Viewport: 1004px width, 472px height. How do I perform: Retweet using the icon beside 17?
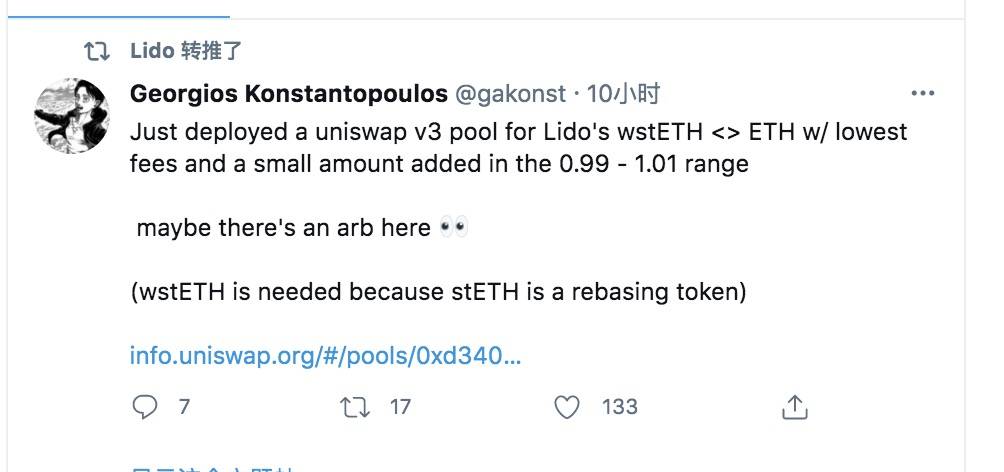(353, 407)
